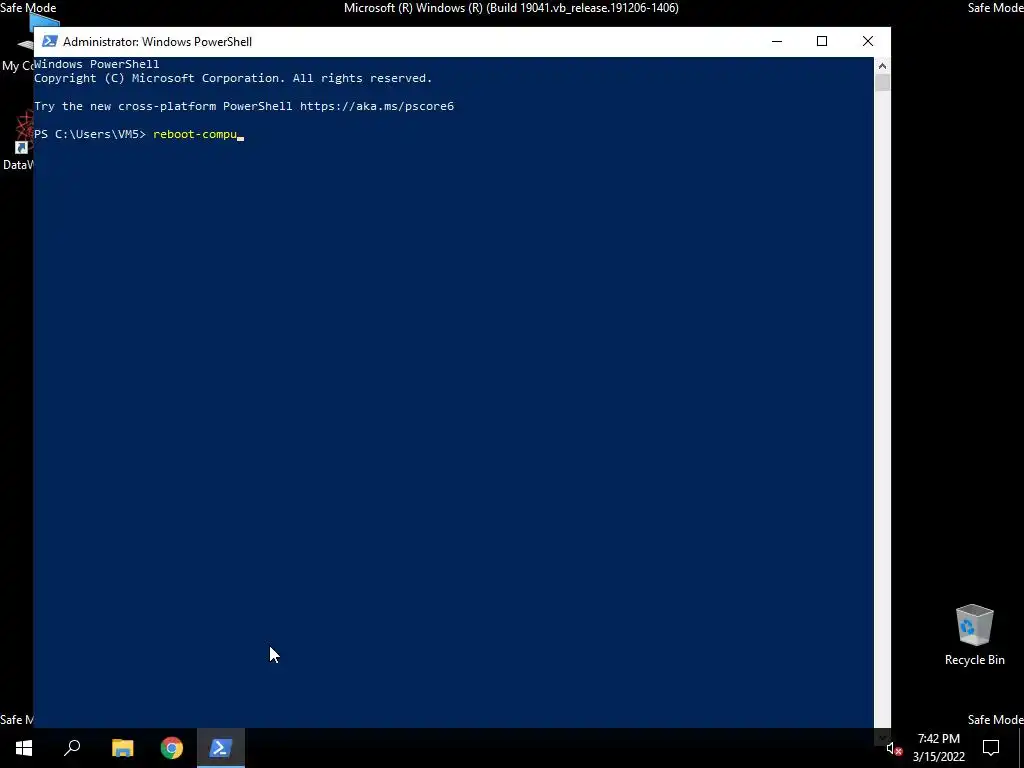Minimize the PowerShell window
The height and width of the screenshot is (768, 1024).
pos(776,41)
